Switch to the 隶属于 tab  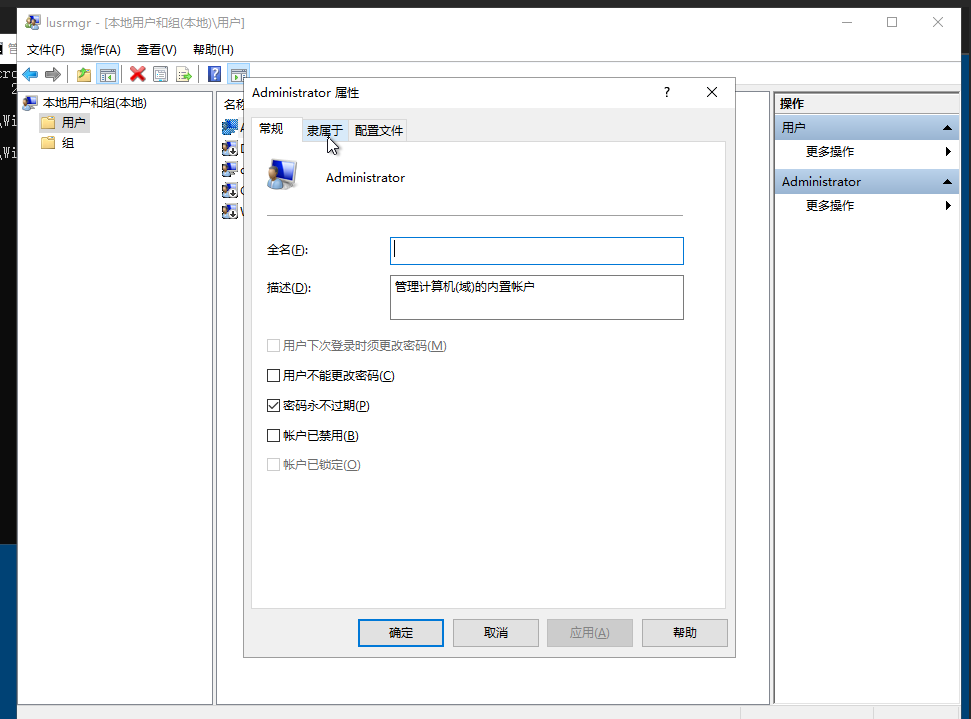[325, 131]
